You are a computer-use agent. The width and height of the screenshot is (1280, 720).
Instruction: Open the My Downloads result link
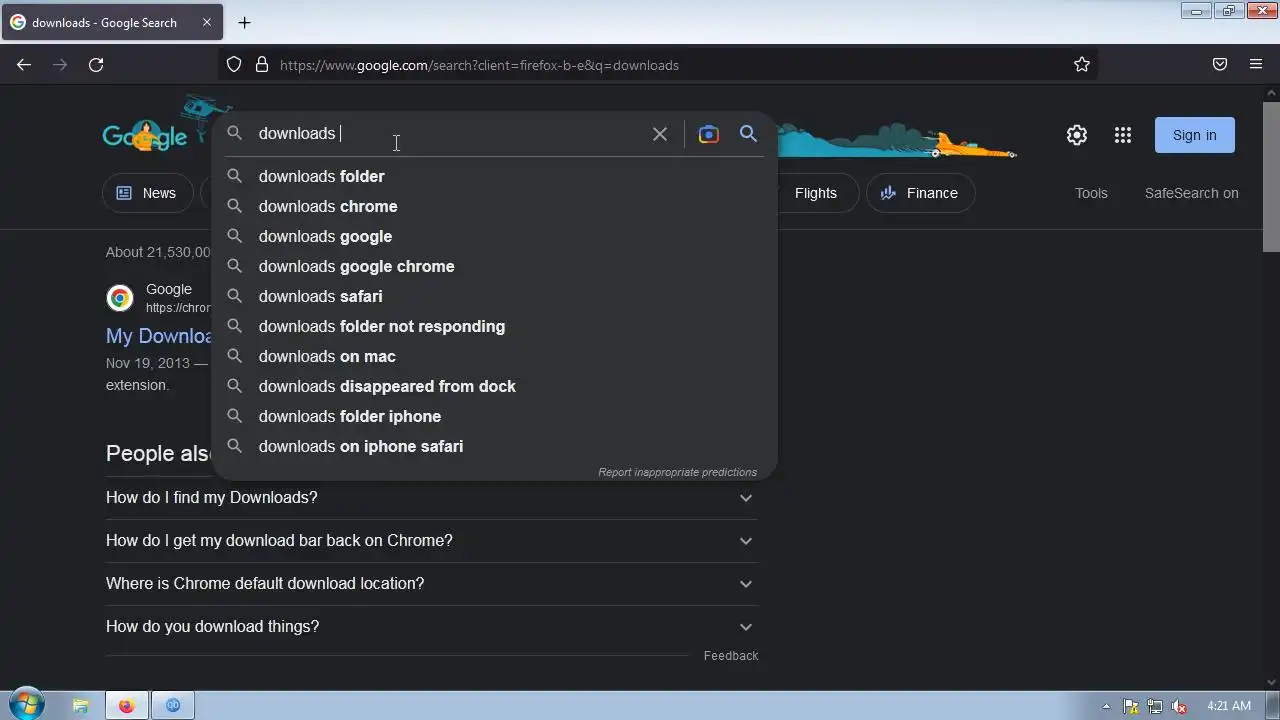pos(159,336)
